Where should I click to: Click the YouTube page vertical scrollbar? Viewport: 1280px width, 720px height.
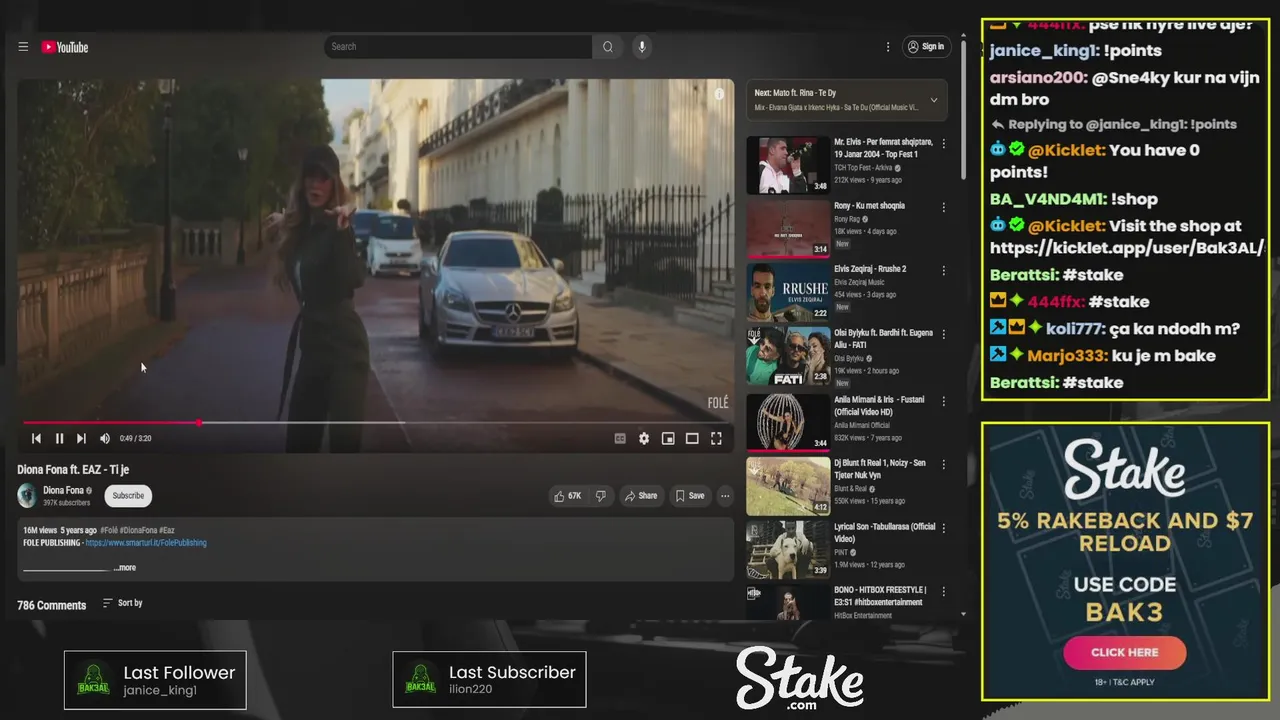[963, 110]
